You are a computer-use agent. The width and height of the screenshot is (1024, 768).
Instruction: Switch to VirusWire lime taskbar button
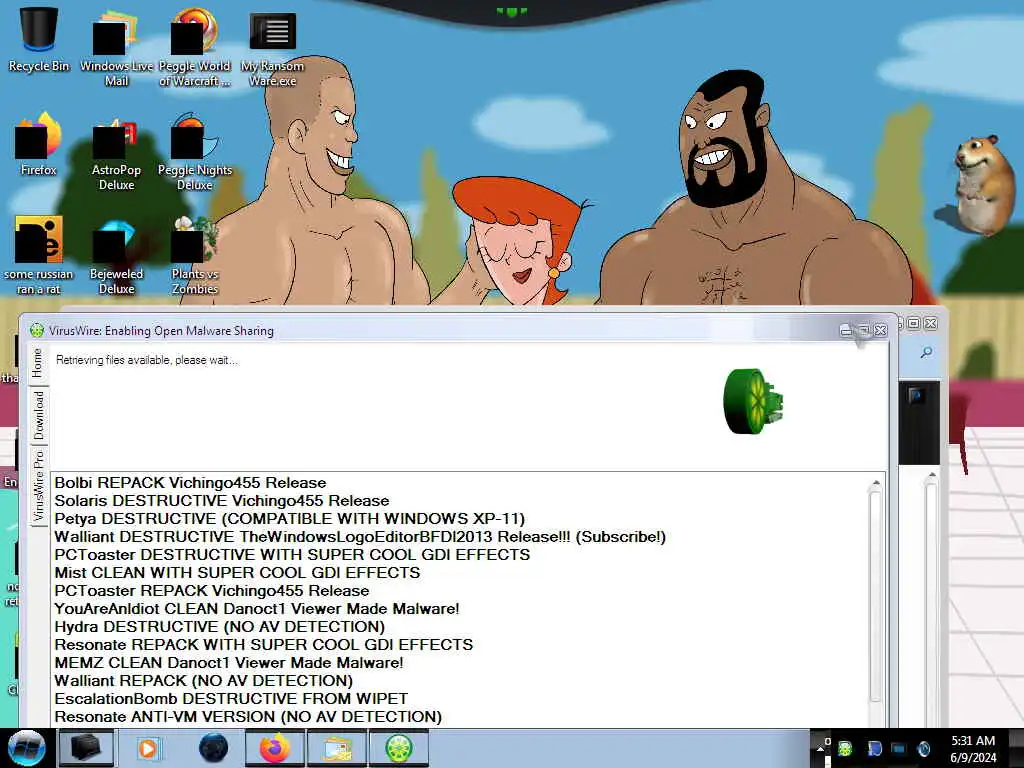point(398,748)
